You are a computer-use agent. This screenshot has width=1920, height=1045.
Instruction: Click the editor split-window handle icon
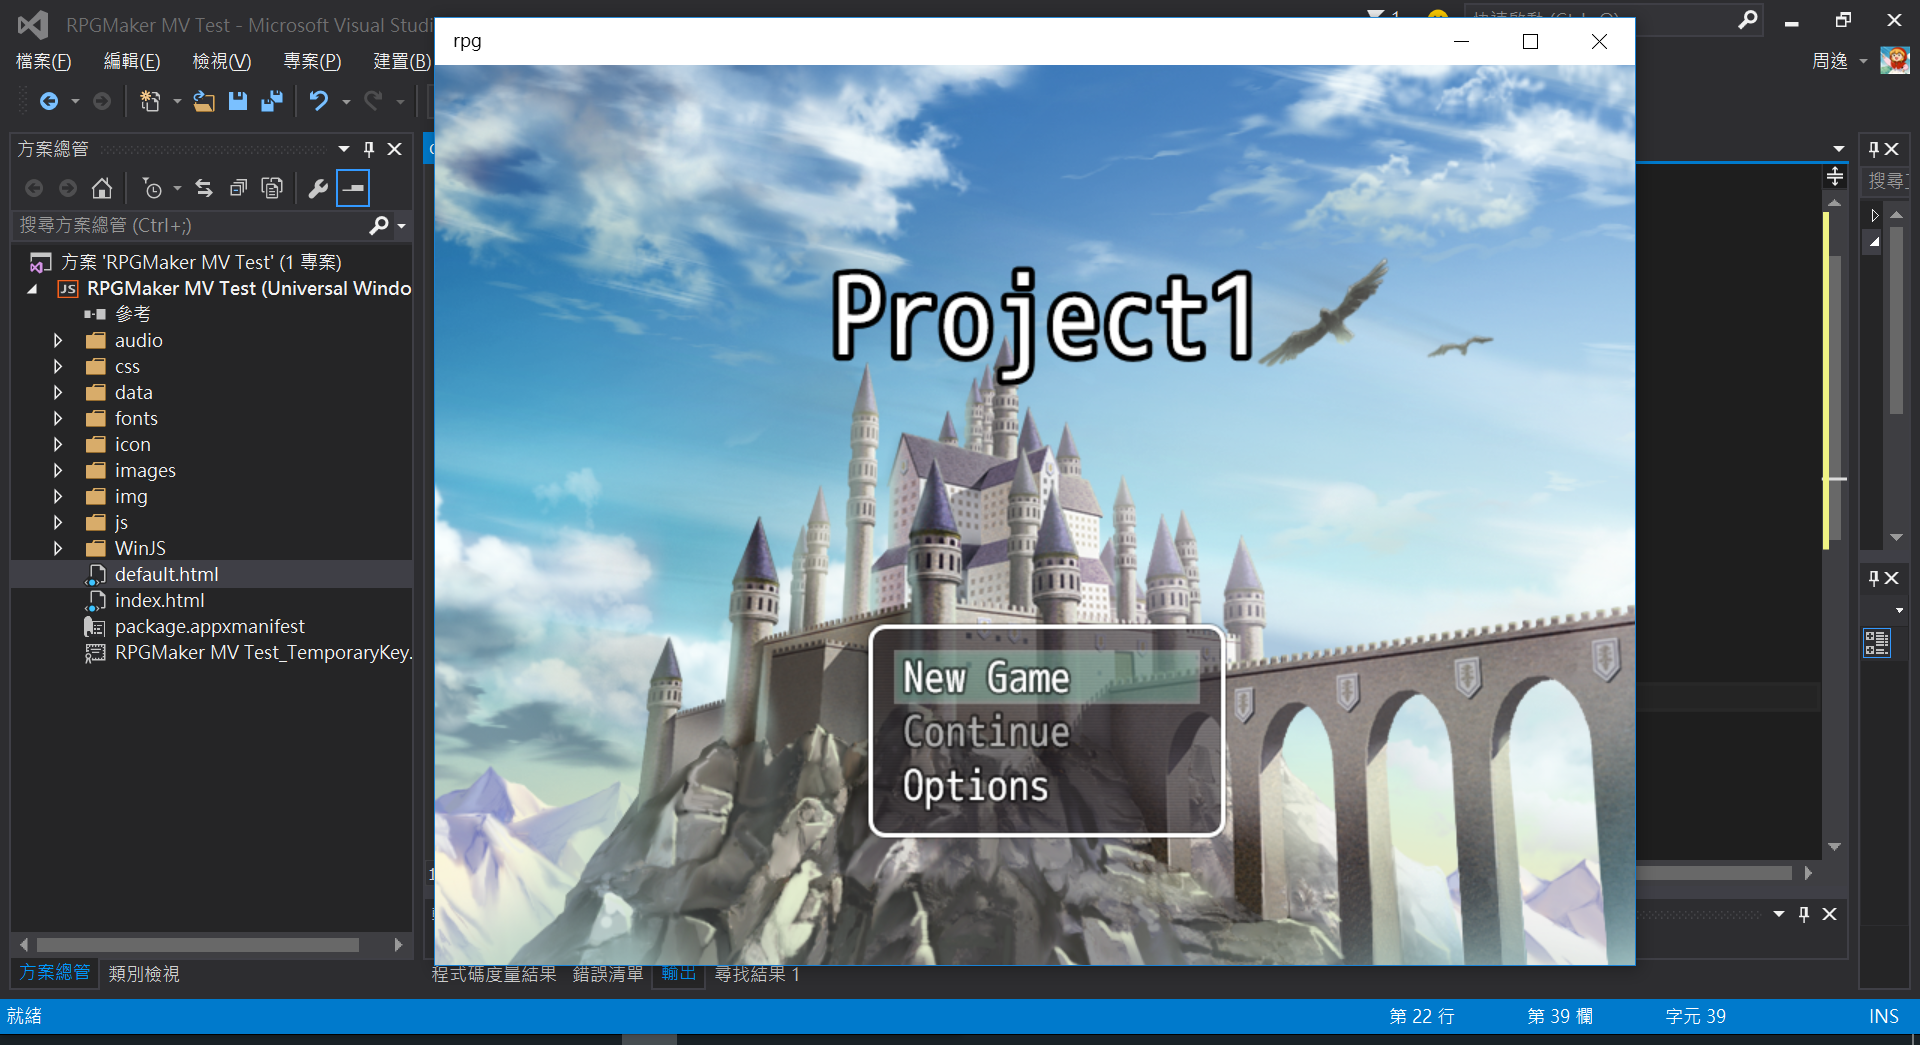(x=1835, y=177)
